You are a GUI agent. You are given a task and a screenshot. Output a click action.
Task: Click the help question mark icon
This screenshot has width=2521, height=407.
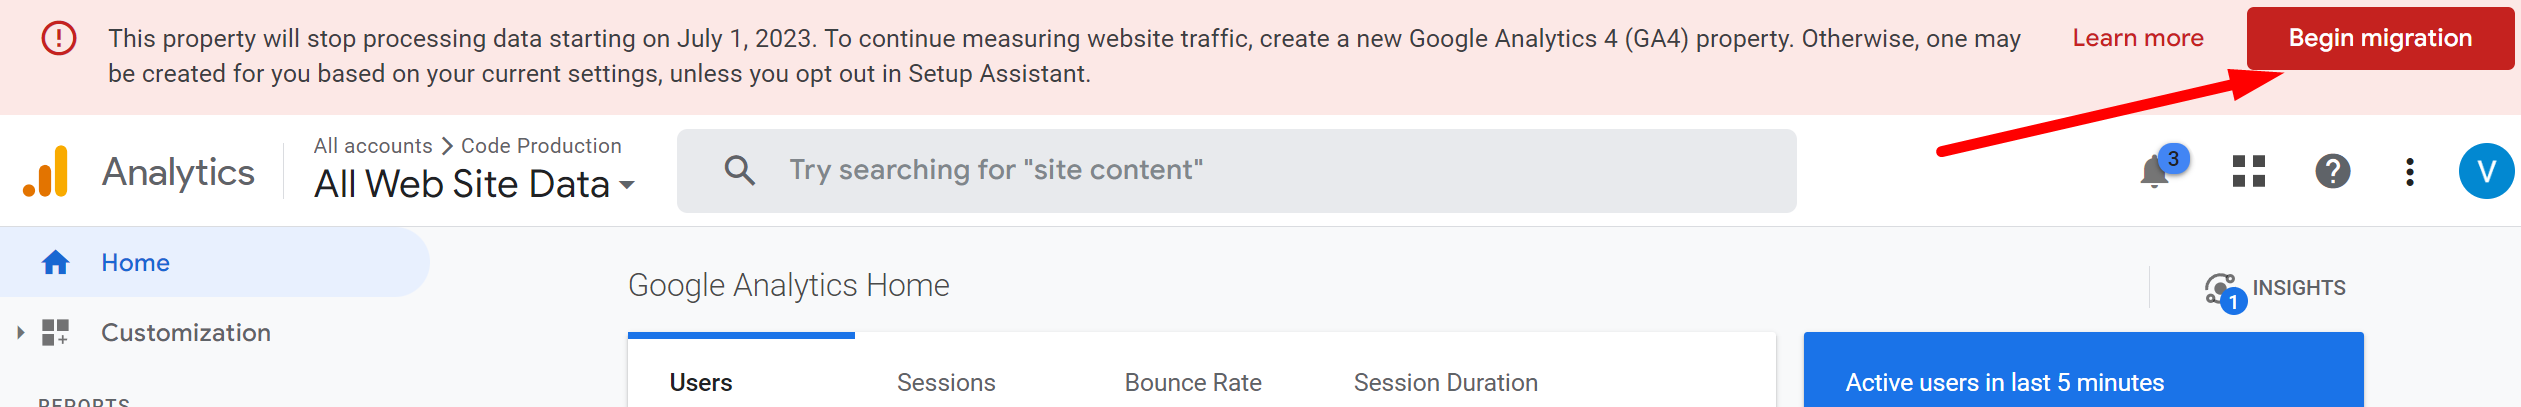click(2333, 171)
